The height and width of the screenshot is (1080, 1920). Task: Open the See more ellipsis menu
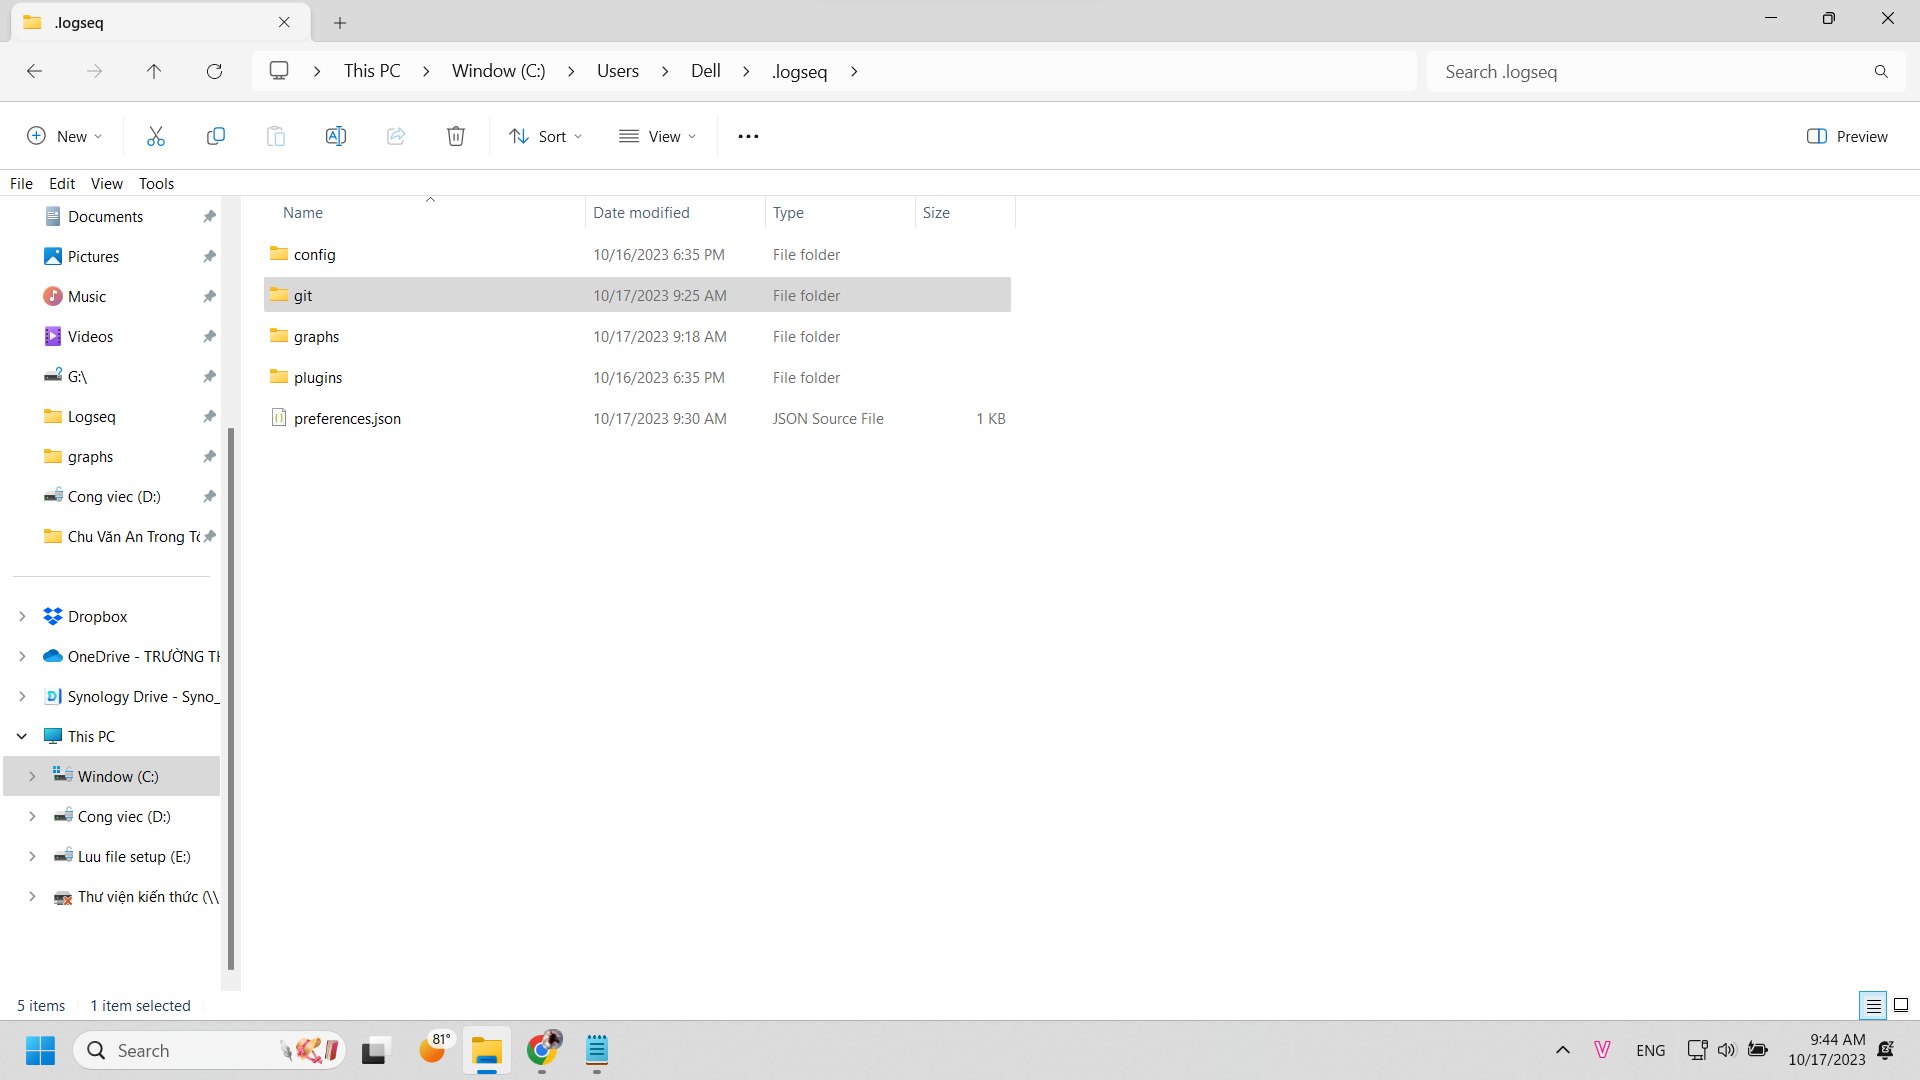748,136
